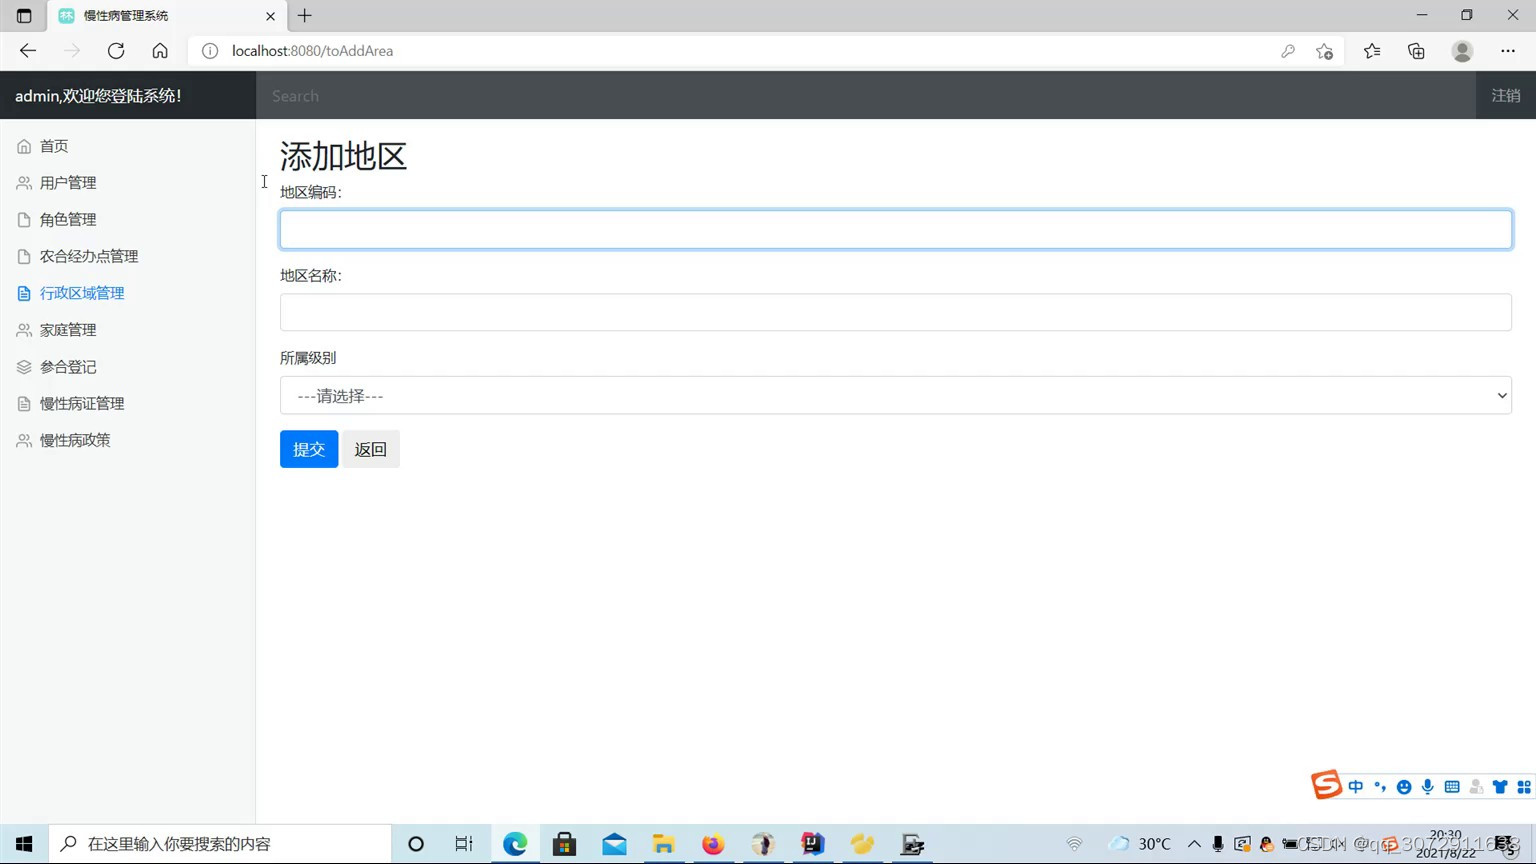Open 慢性病证管理 in the sidebar

tap(82, 404)
